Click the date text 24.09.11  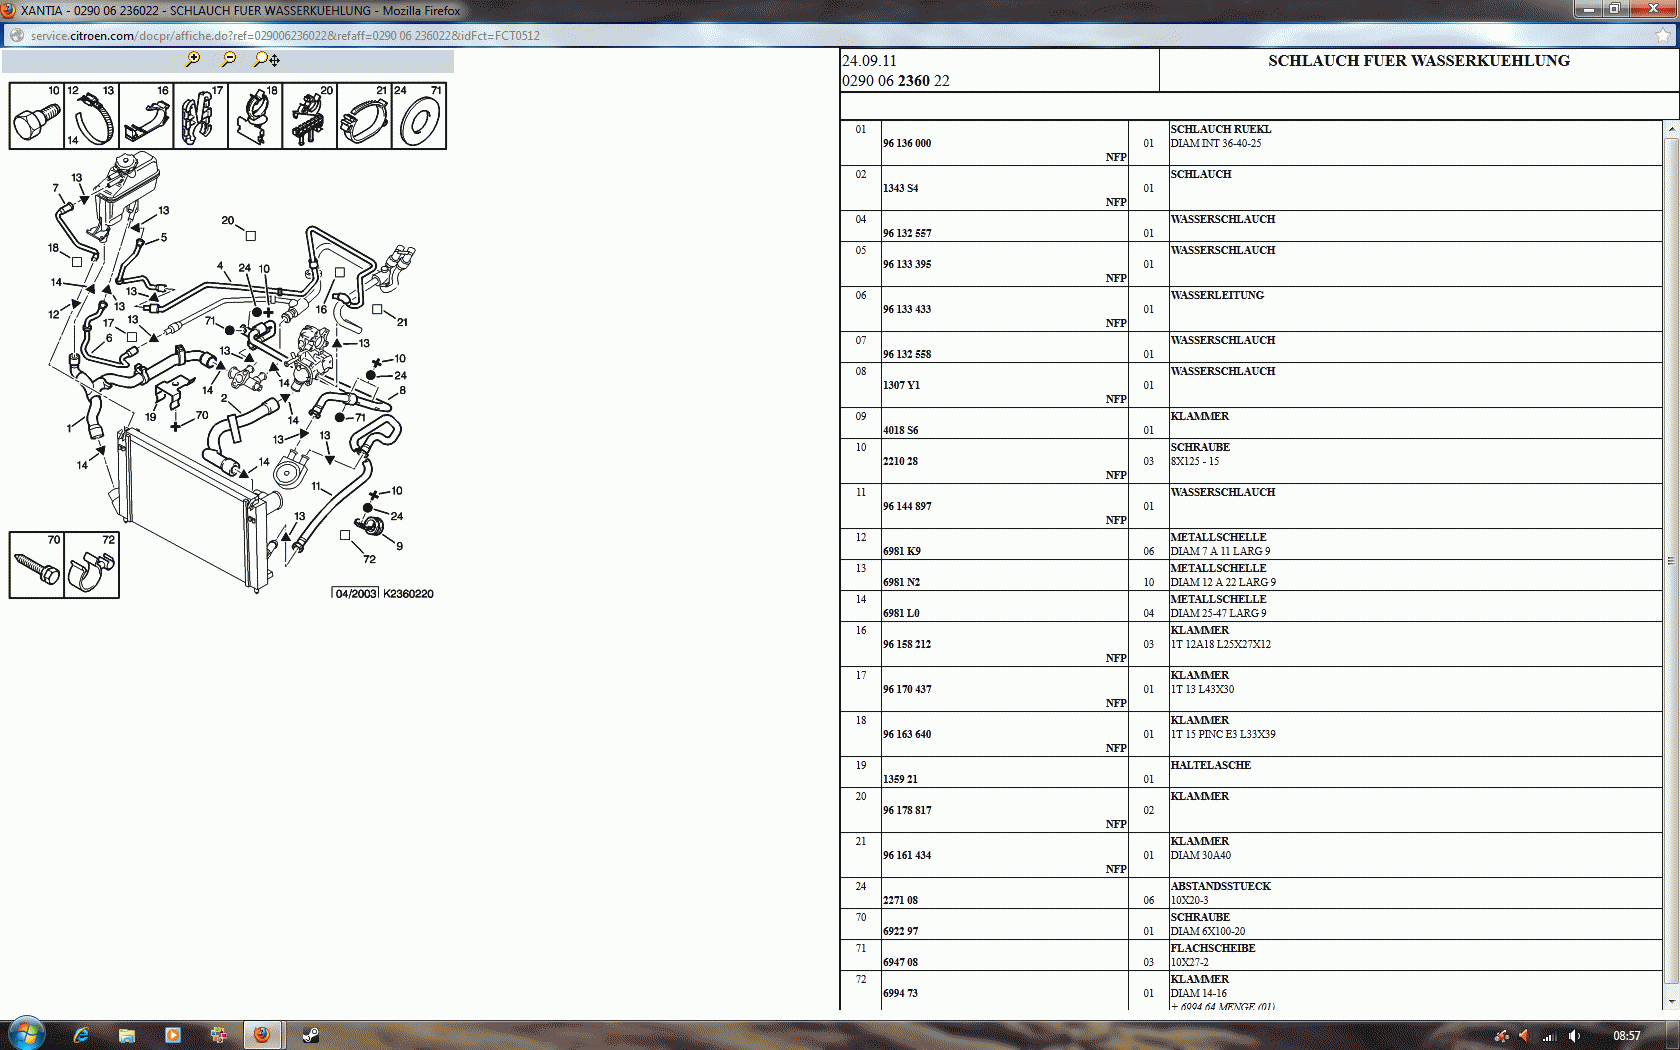[869, 61]
